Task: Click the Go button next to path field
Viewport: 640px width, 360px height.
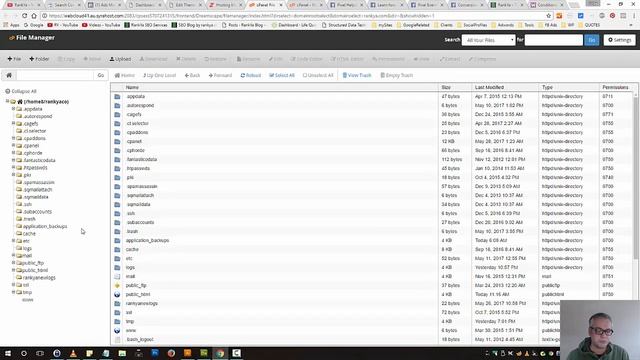Action: click(100, 75)
